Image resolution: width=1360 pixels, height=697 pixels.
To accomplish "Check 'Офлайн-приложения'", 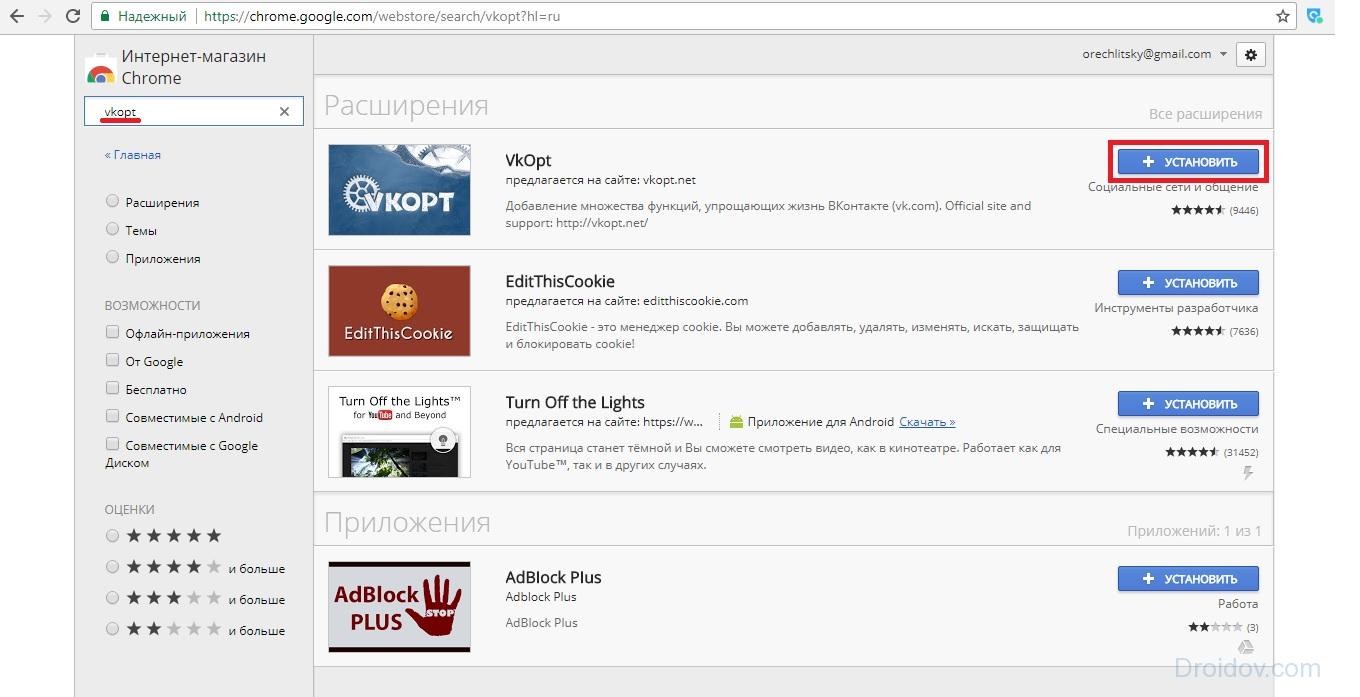I will pyautogui.click(x=112, y=333).
